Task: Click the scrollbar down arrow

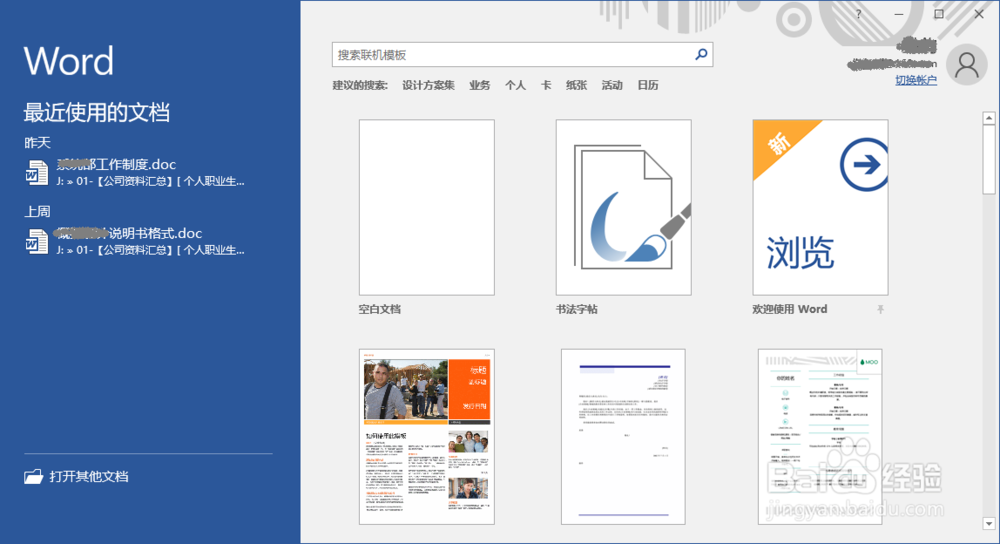Action: point(989,524)
